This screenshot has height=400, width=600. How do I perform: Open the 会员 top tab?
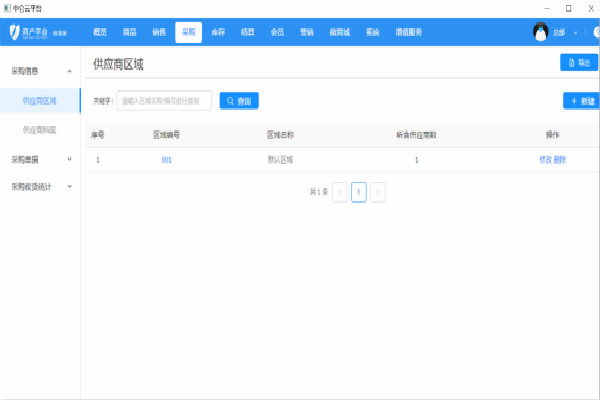click(x=277, y=32)
